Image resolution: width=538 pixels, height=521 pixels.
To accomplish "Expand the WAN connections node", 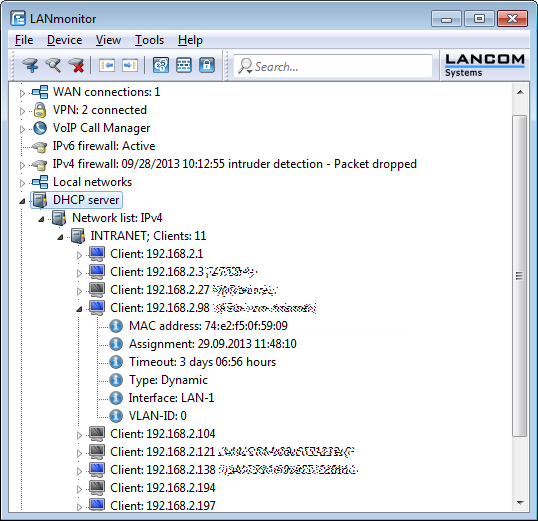I will pyautogui.click(x=22, y=93).
